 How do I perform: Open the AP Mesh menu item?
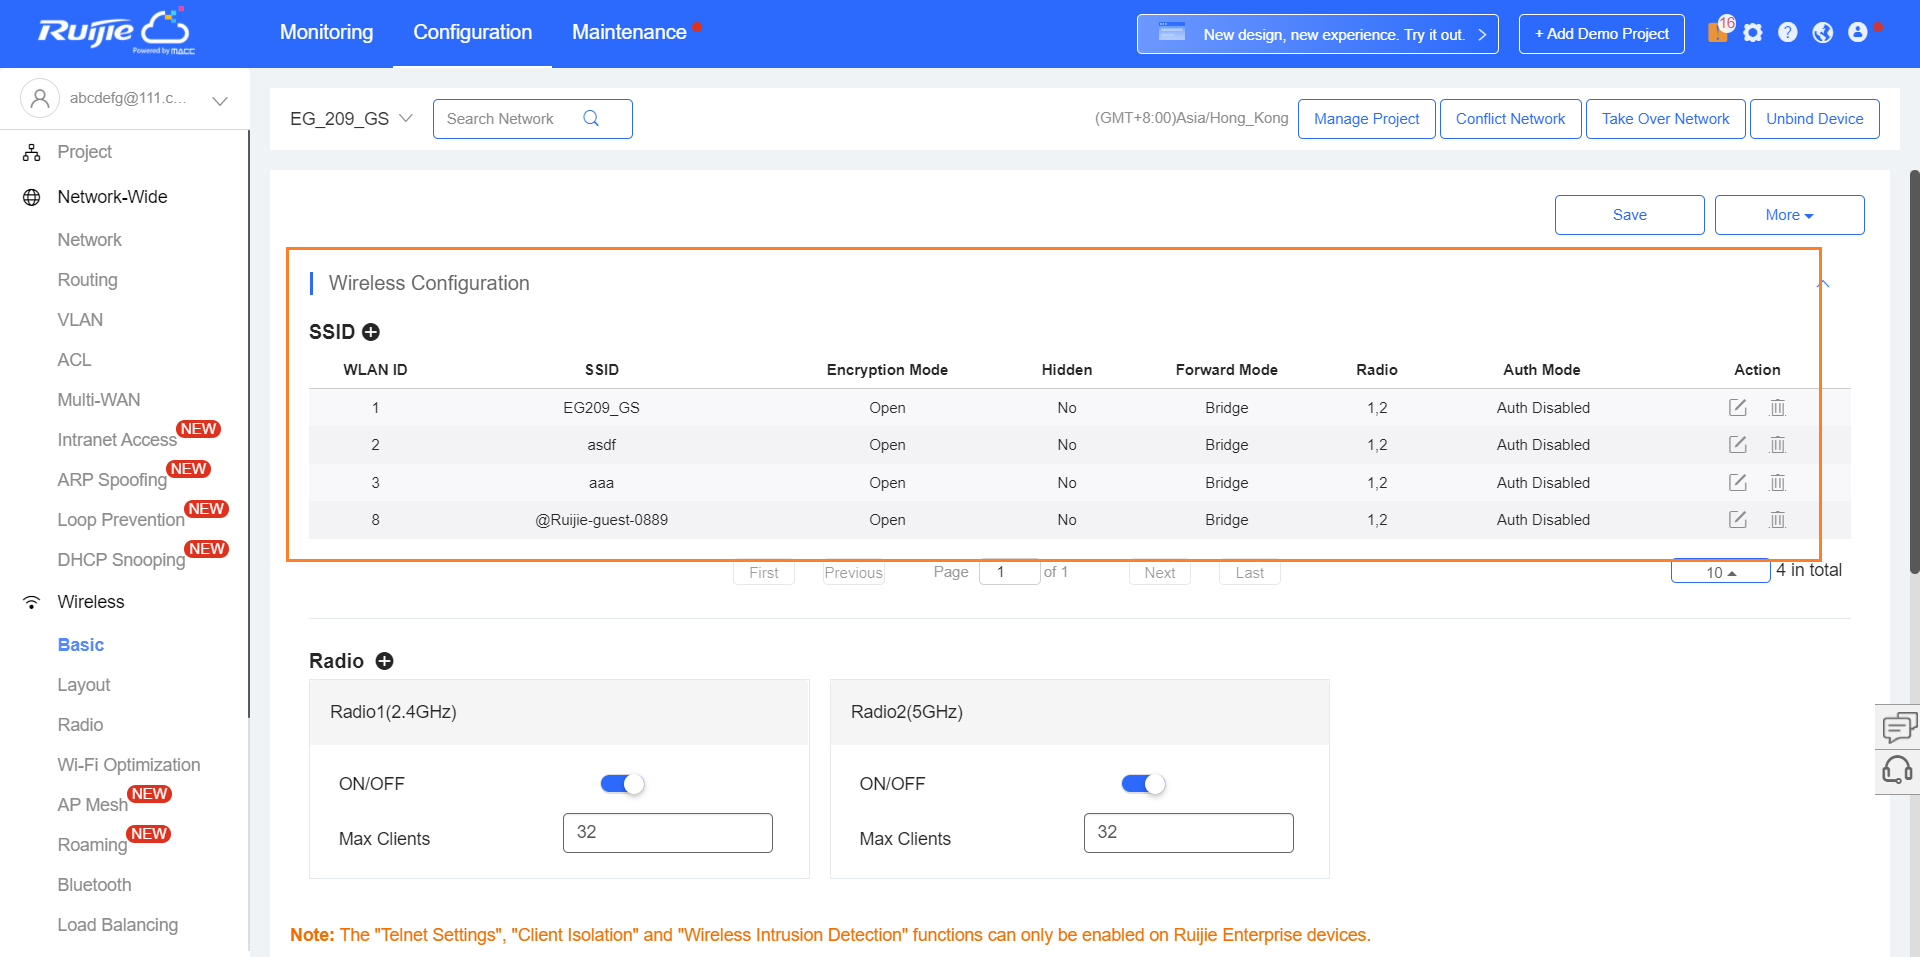pos(93,805)
